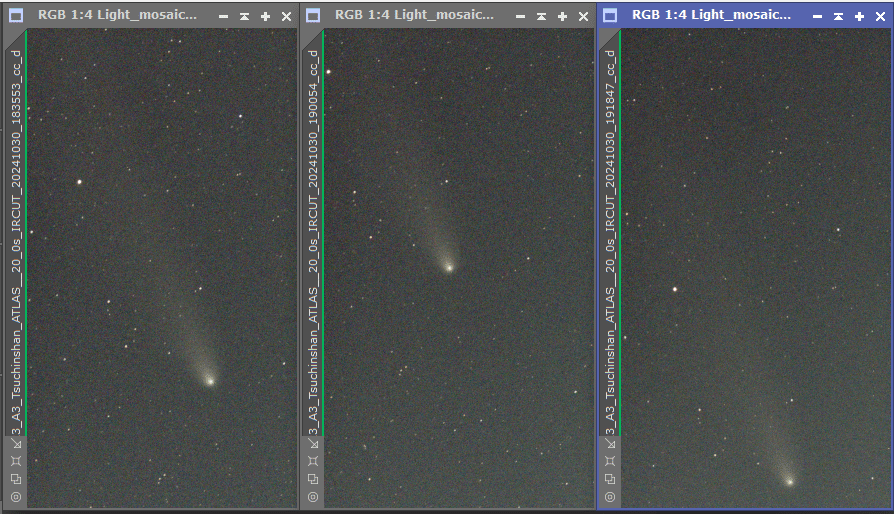Click the fit-view square icon in the 191847 window
This screenshot has height=514, width=894.
610,461
